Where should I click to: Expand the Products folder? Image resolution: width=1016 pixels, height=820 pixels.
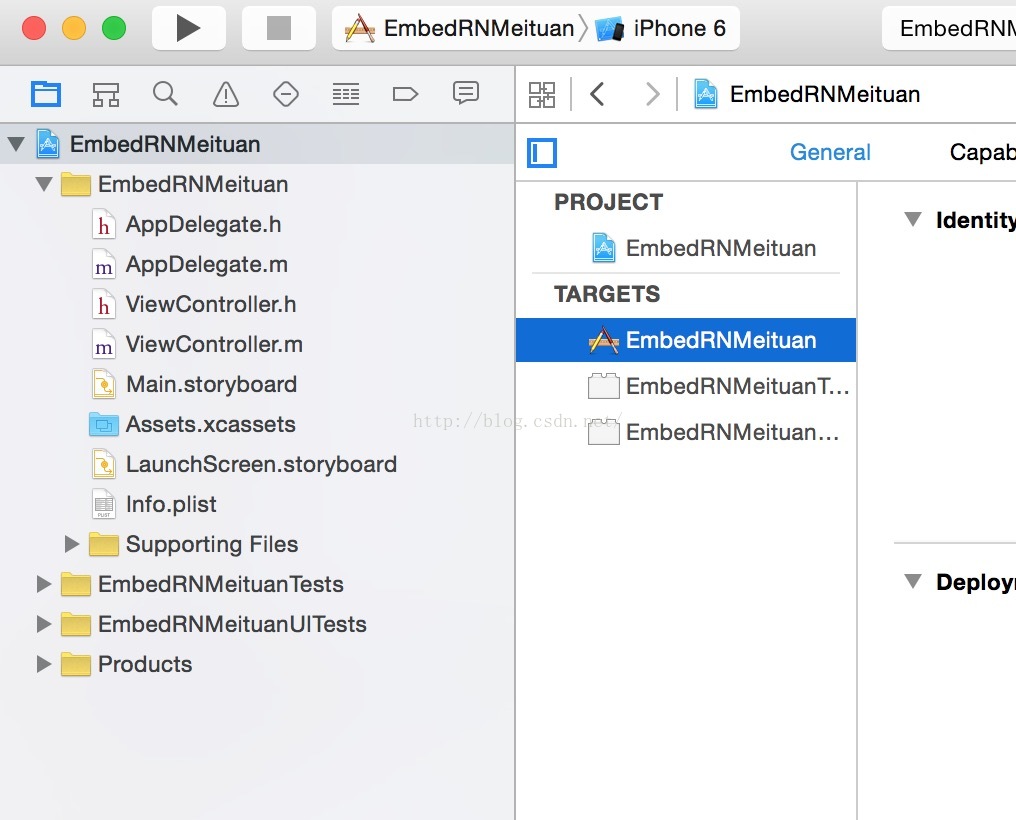click(x=43, y=664)
